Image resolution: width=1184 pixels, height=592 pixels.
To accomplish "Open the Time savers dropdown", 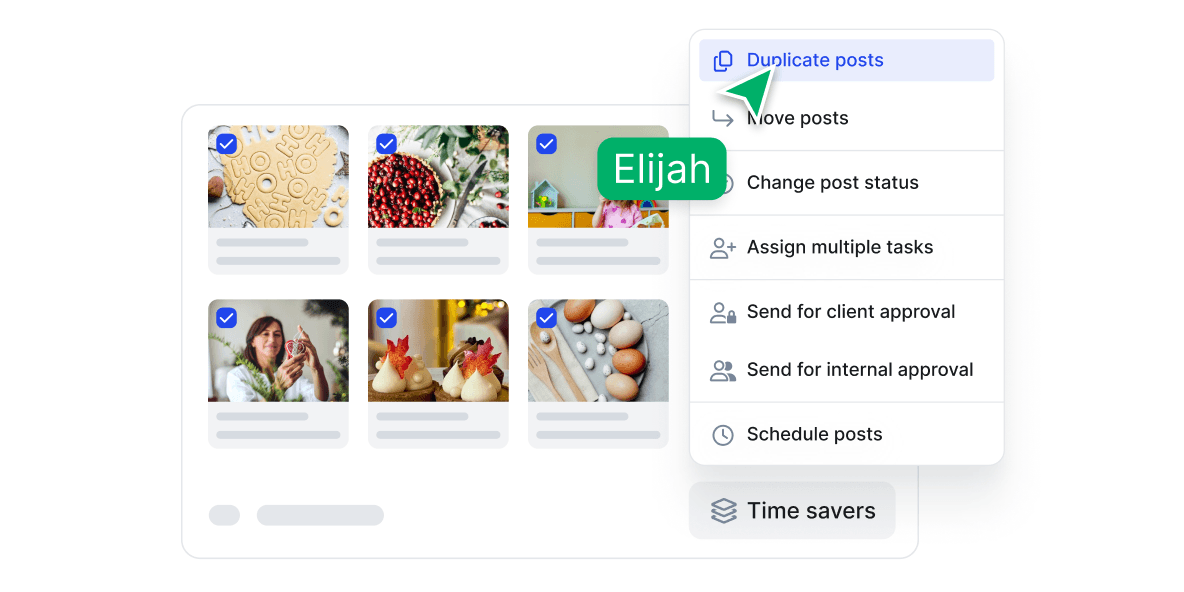I will tap(792, 511).
